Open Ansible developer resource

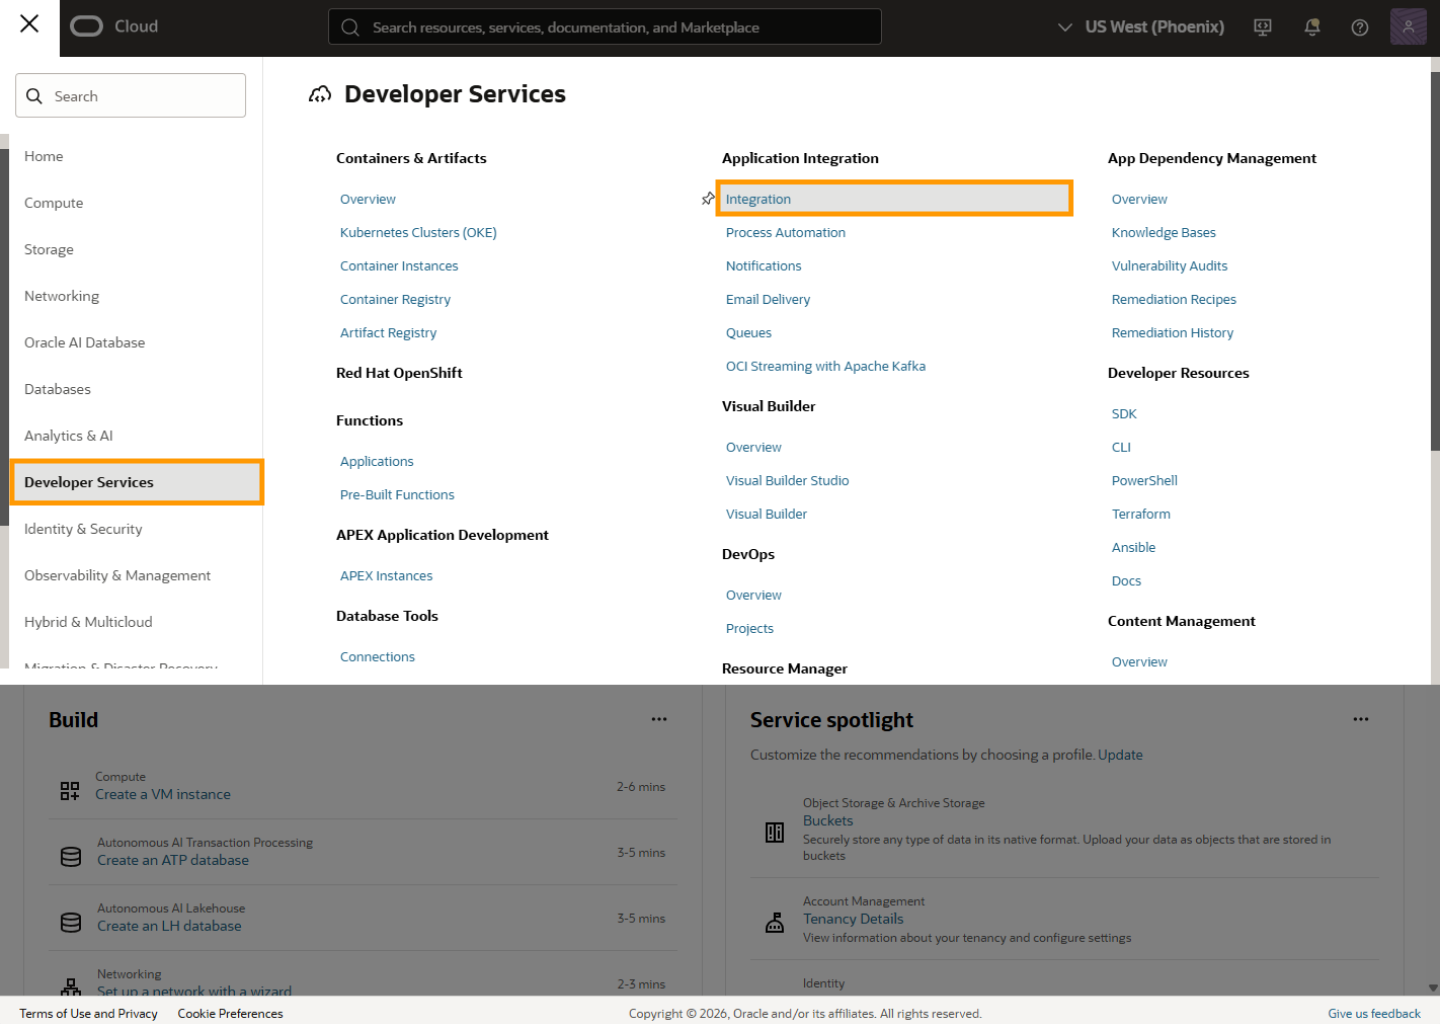point(1134,548)
